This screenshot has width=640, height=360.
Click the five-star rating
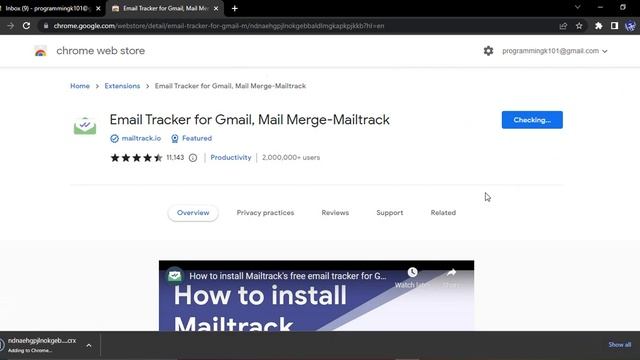pyautogui.click(x=136, y=158)
